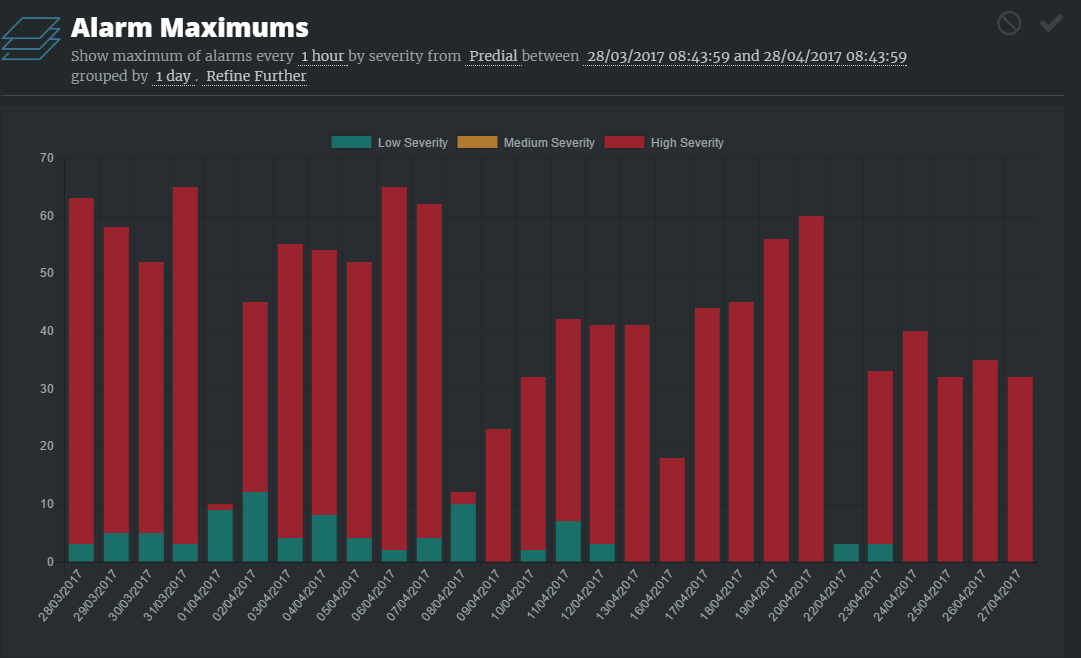Image resolution: width=1081 pixels, height=658 pixels.
Task: Click the 'Alarm Maximums' heading
Action: coord(190,27)
